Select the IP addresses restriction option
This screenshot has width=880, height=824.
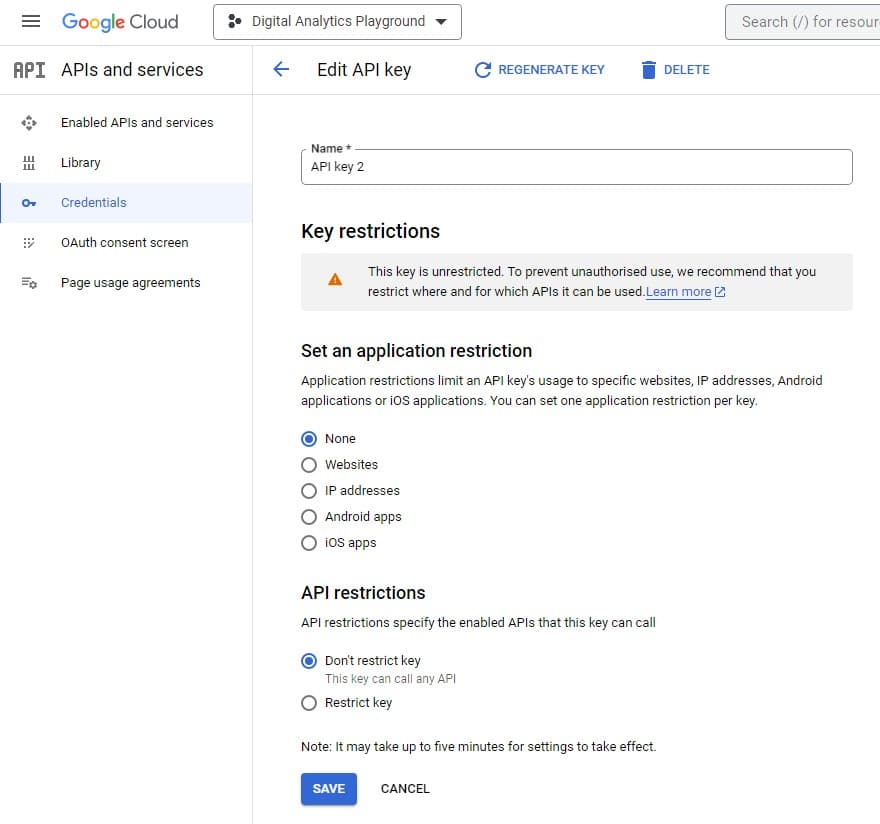tap(309, 491)
